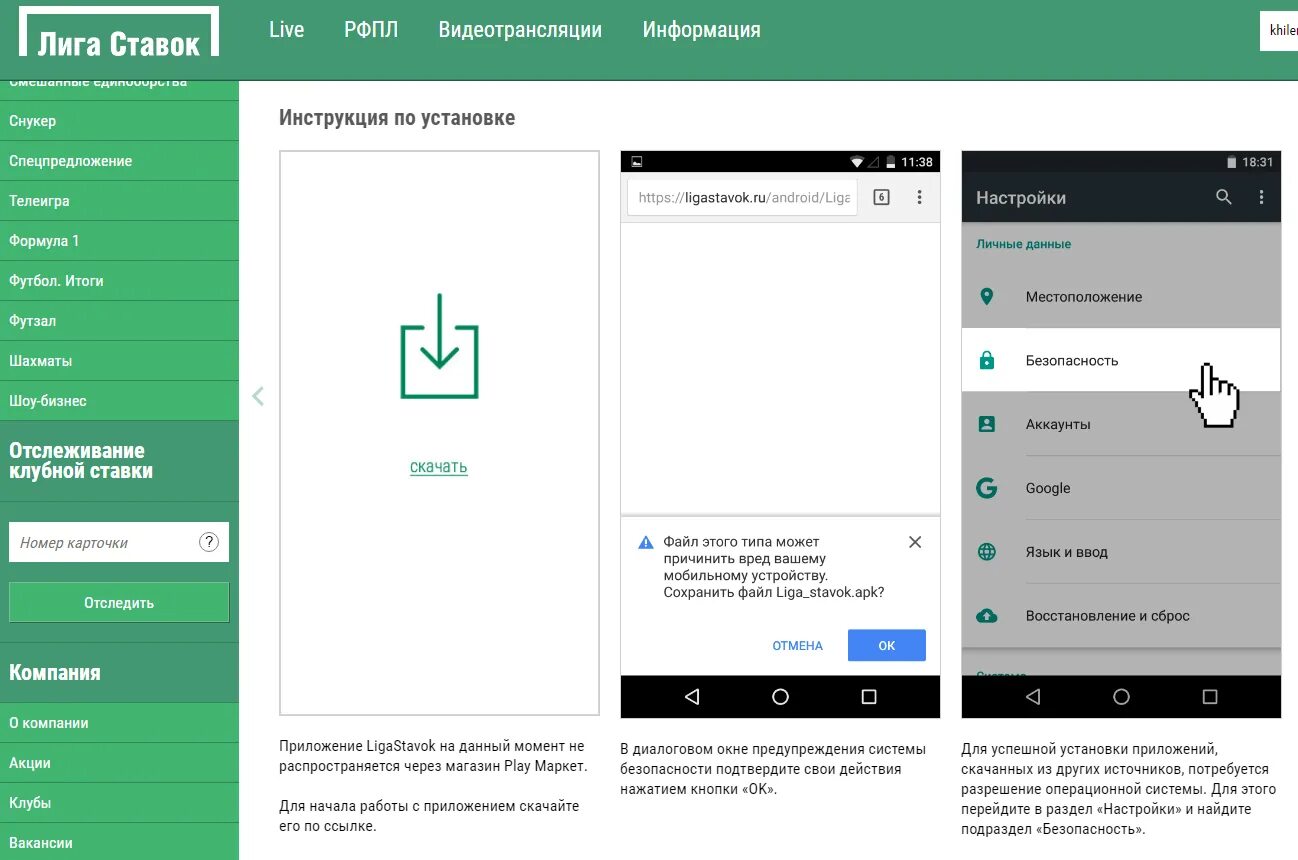
Task: Open Аккаунты in settings list
Action: [1121, 424]
